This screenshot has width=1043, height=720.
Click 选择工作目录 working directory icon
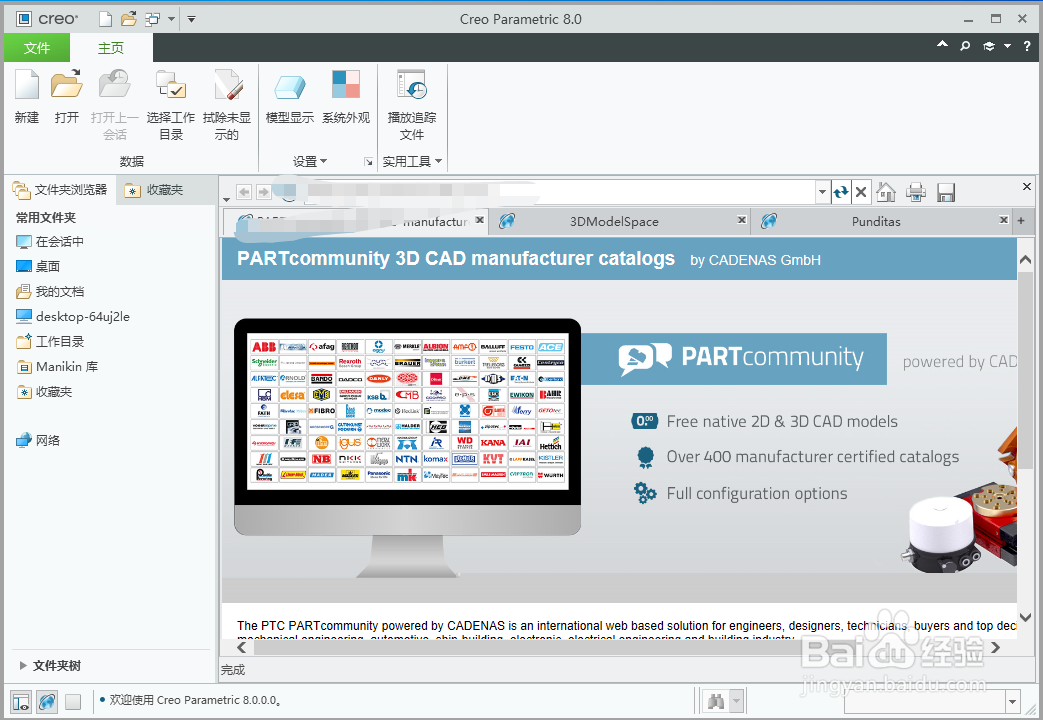click(x=171, y=85)
